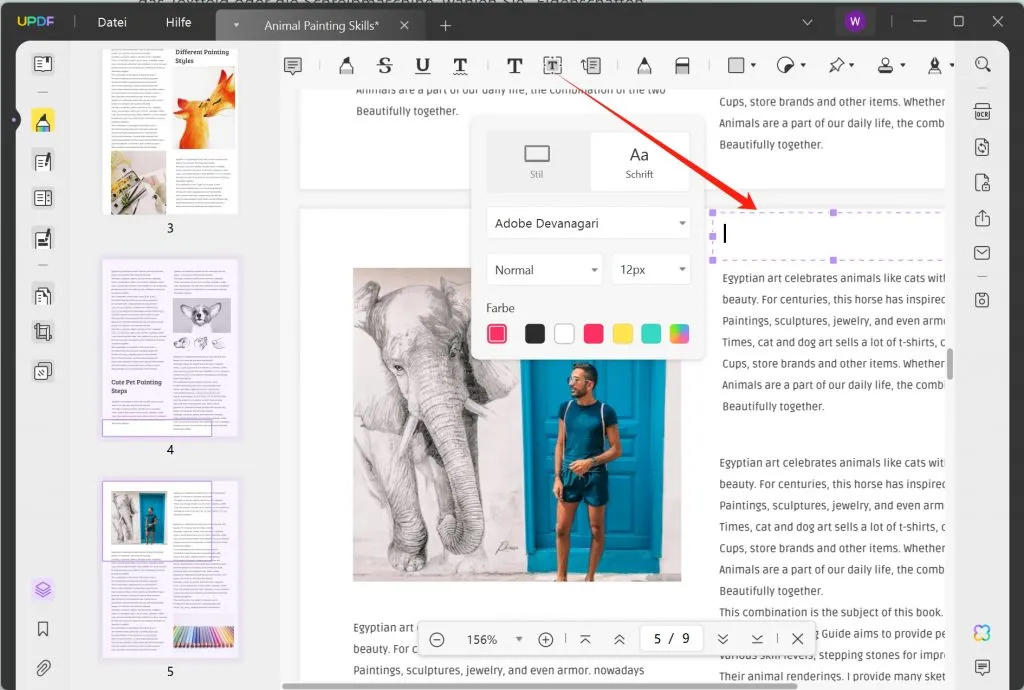The height and width of the screenshot is (690, 1024).
Task: Select the Highlighter annotation tool
Action: pyautogui.click(x=346, y=65)
